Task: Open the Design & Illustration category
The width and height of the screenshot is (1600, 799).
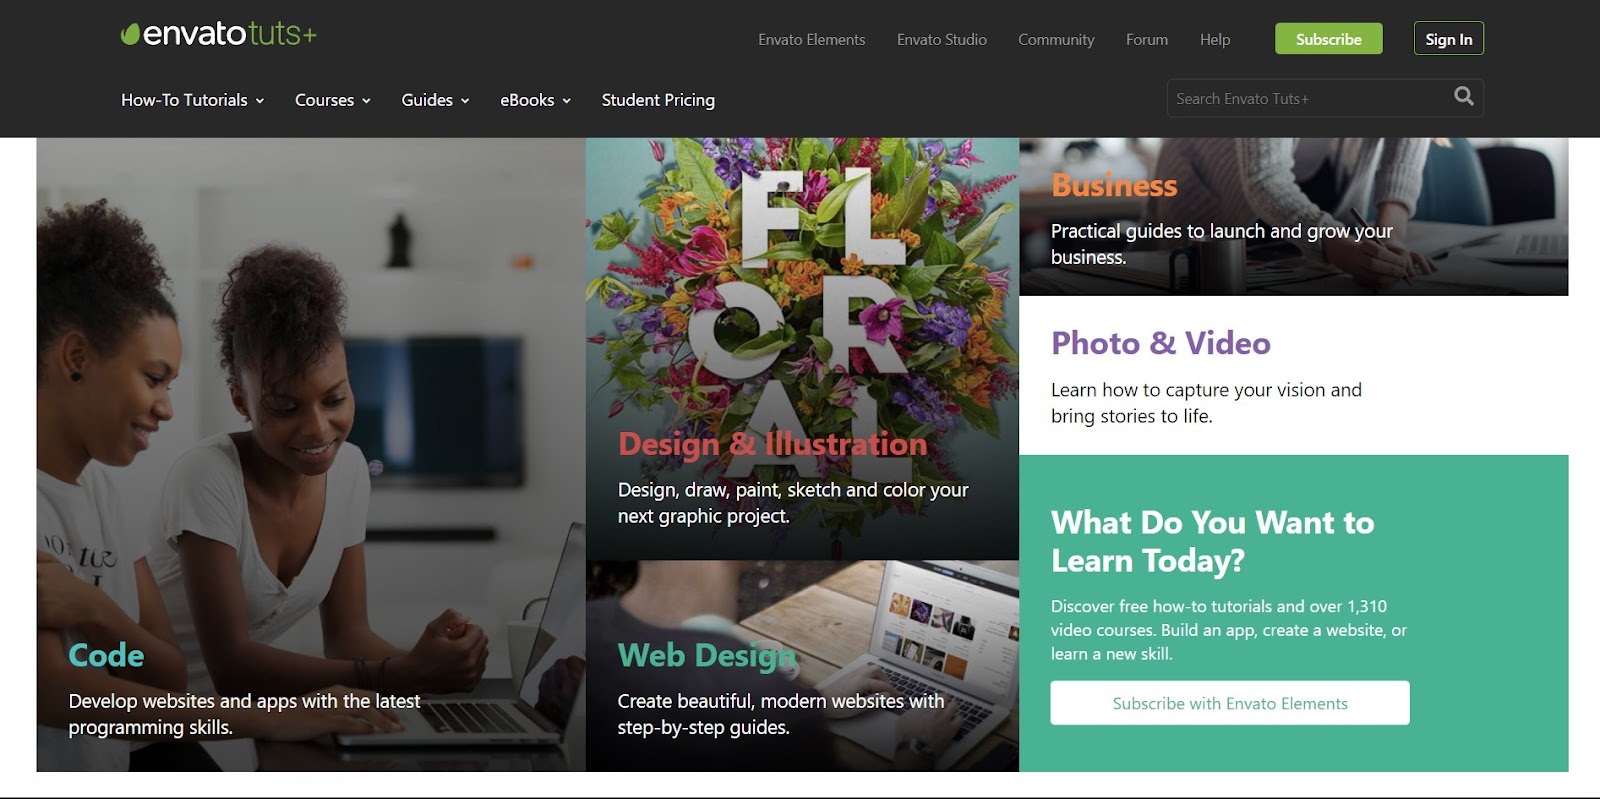Action: [x=802, y=349]
